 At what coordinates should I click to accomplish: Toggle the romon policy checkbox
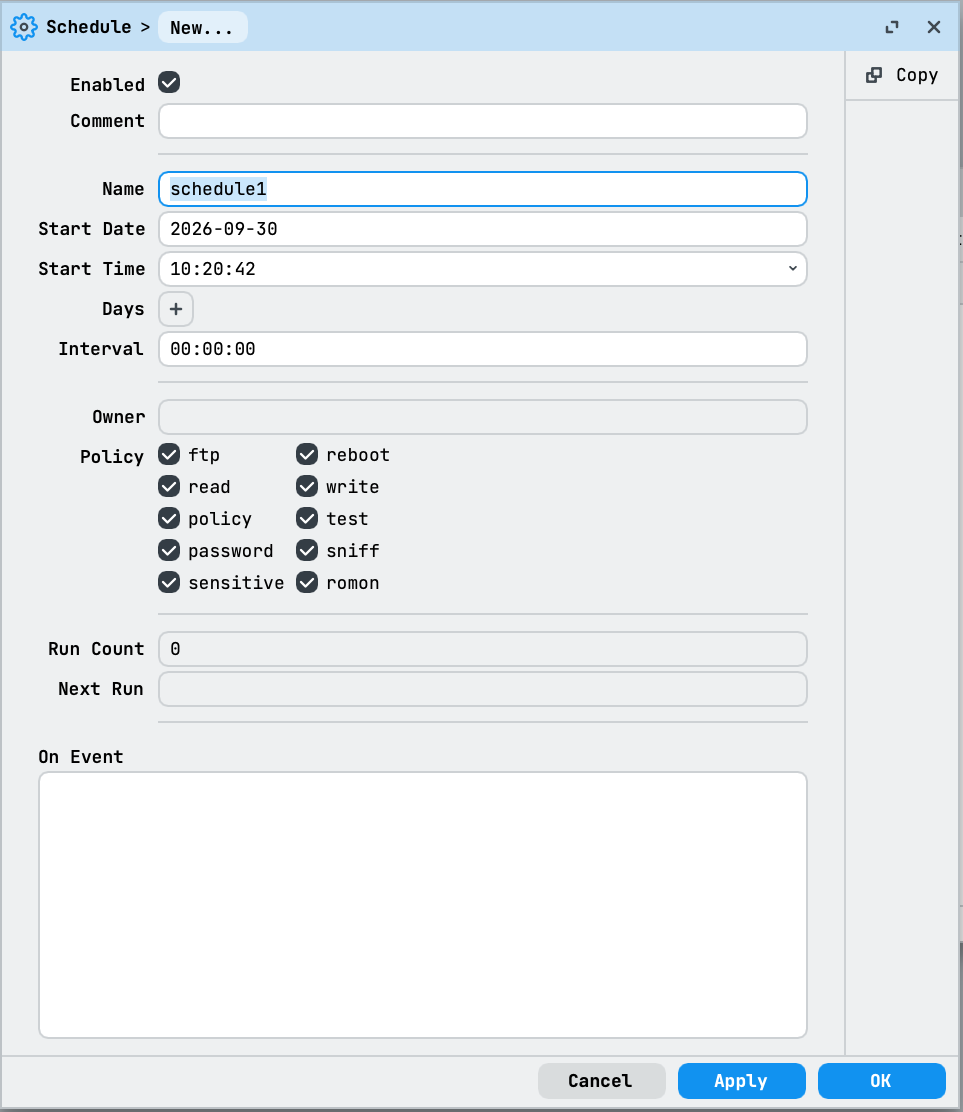tap(307, 582)
